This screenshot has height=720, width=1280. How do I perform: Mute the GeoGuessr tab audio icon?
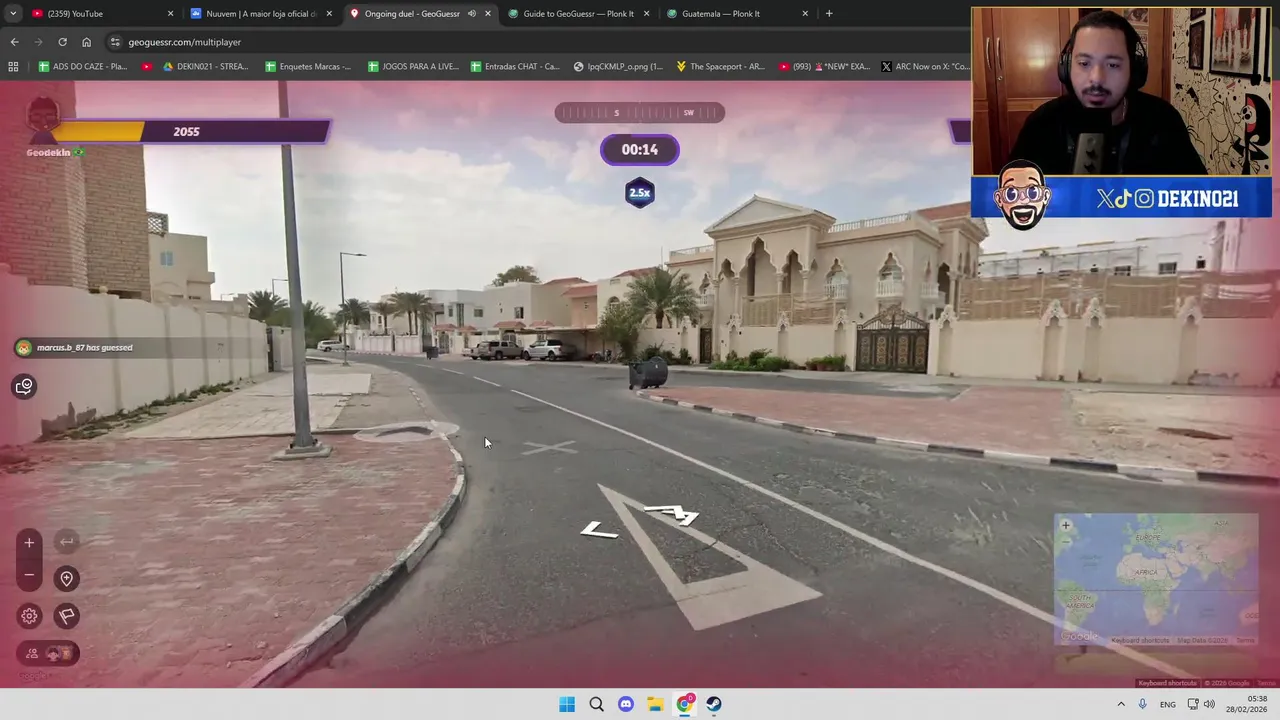click(471, 14)
